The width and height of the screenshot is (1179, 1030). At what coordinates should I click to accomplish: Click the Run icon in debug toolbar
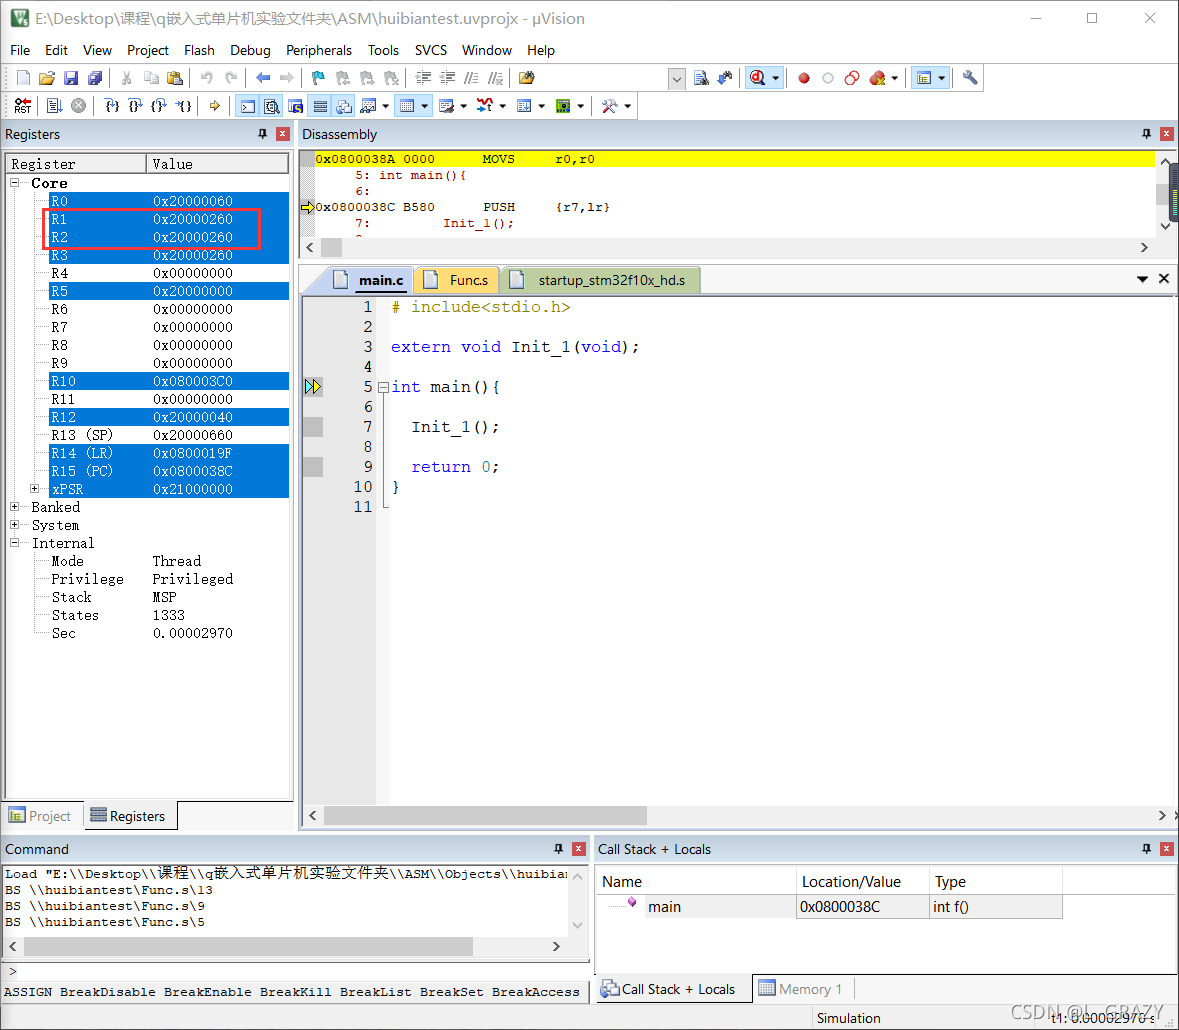click(x=54, y=106)
